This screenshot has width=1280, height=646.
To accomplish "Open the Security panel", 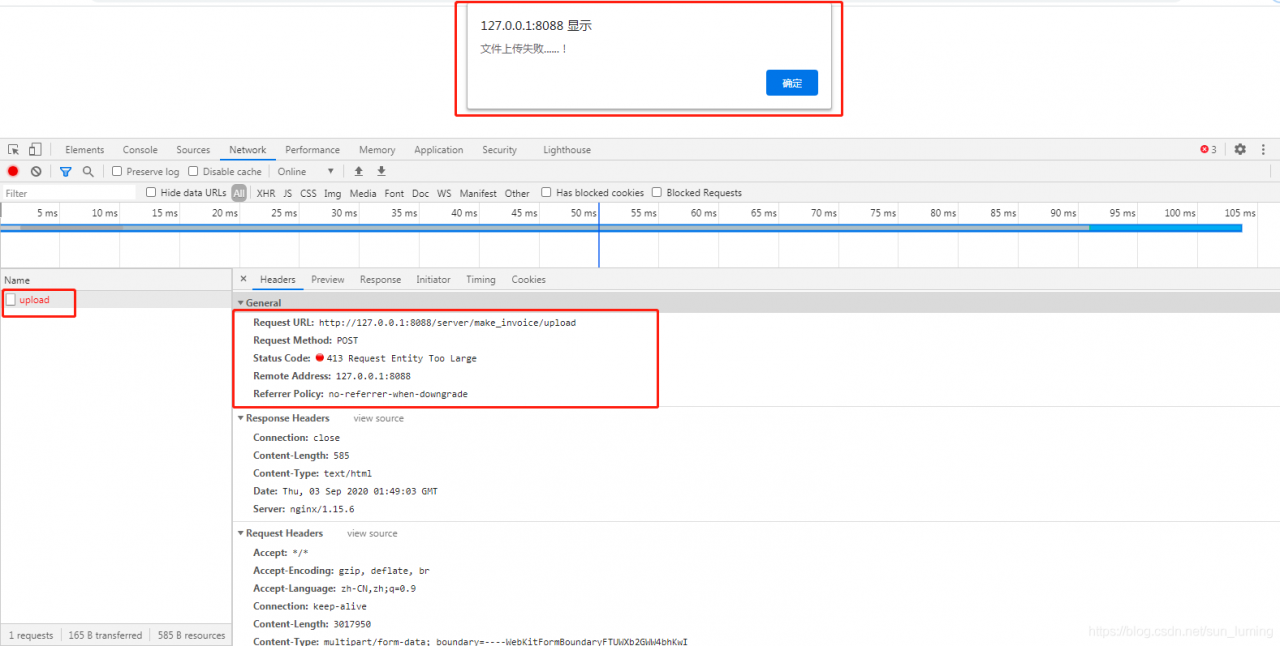I will point(499,150).
